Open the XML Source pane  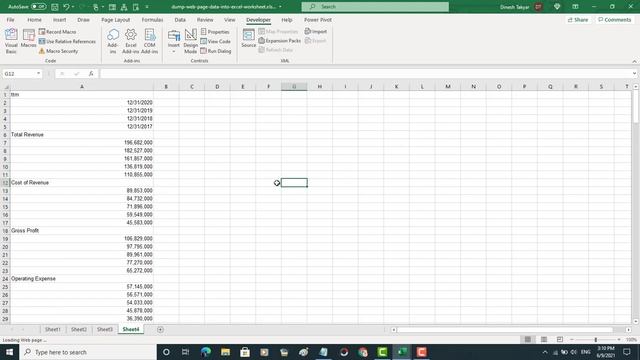pyautogui.click(x=249, y=38)
